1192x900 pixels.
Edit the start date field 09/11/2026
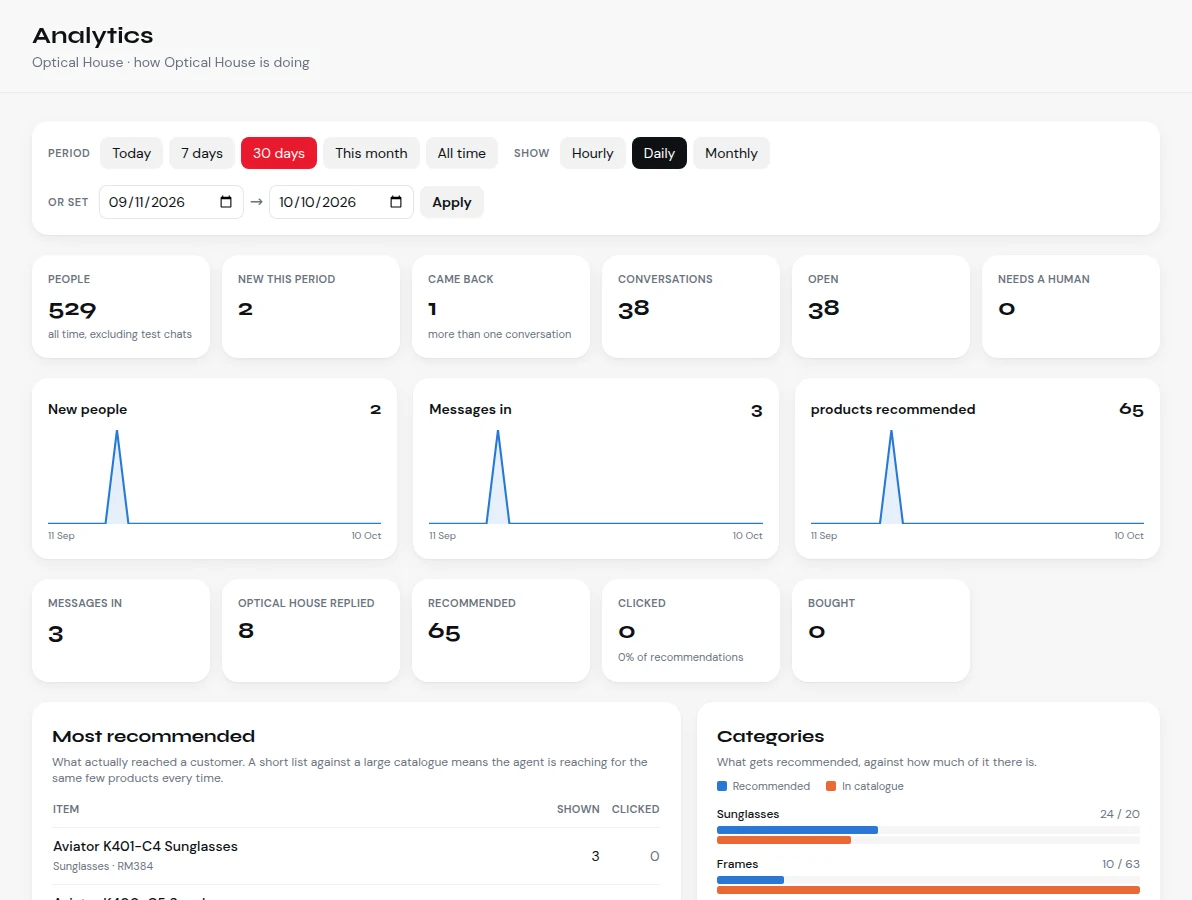coord(171,202)
